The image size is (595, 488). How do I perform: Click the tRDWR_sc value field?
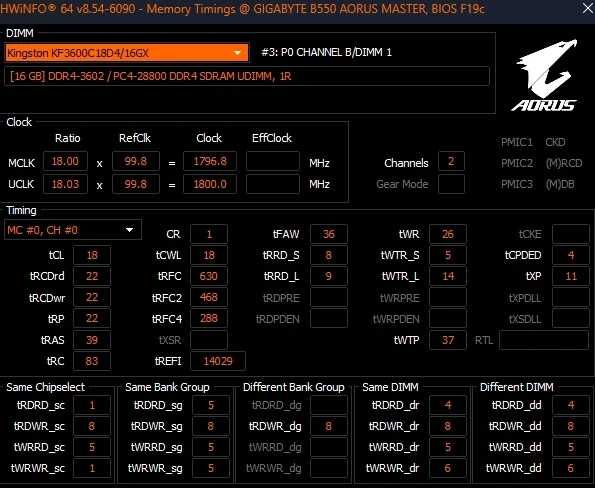[x=92, y=426]
